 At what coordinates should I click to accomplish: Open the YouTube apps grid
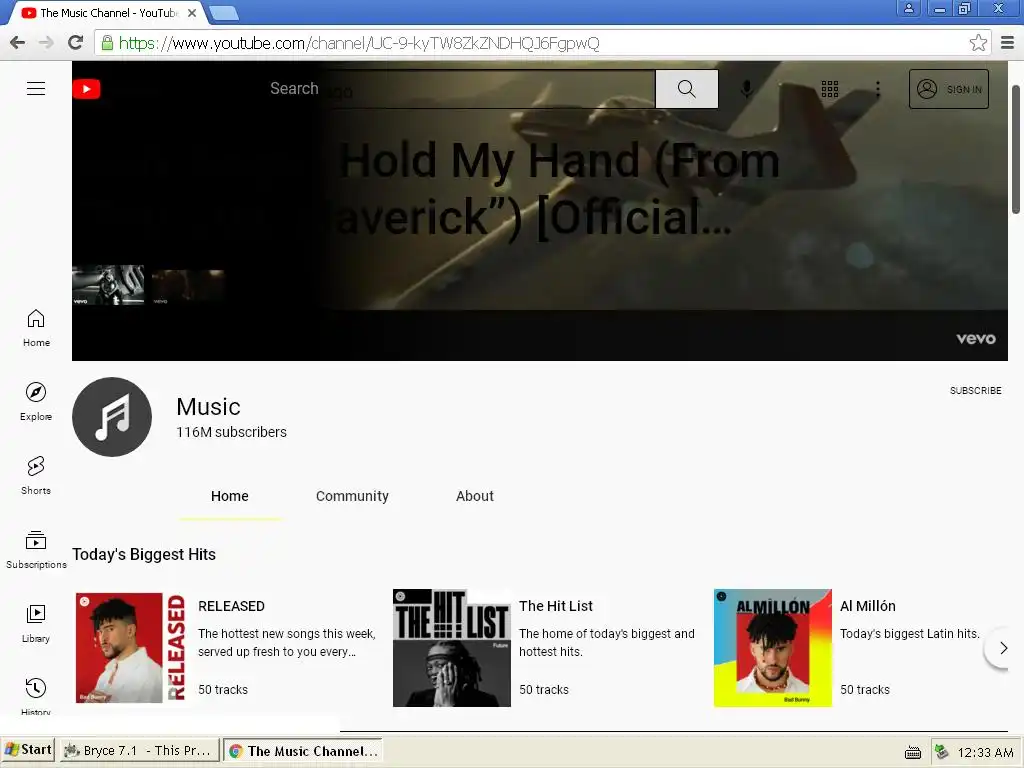(x=829, y=89)
